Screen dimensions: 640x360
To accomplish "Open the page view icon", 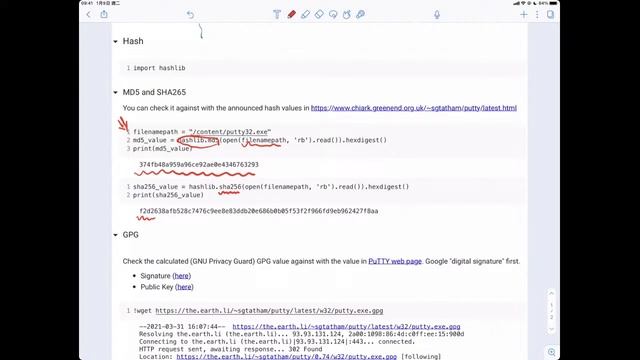I will coord(551,15).
